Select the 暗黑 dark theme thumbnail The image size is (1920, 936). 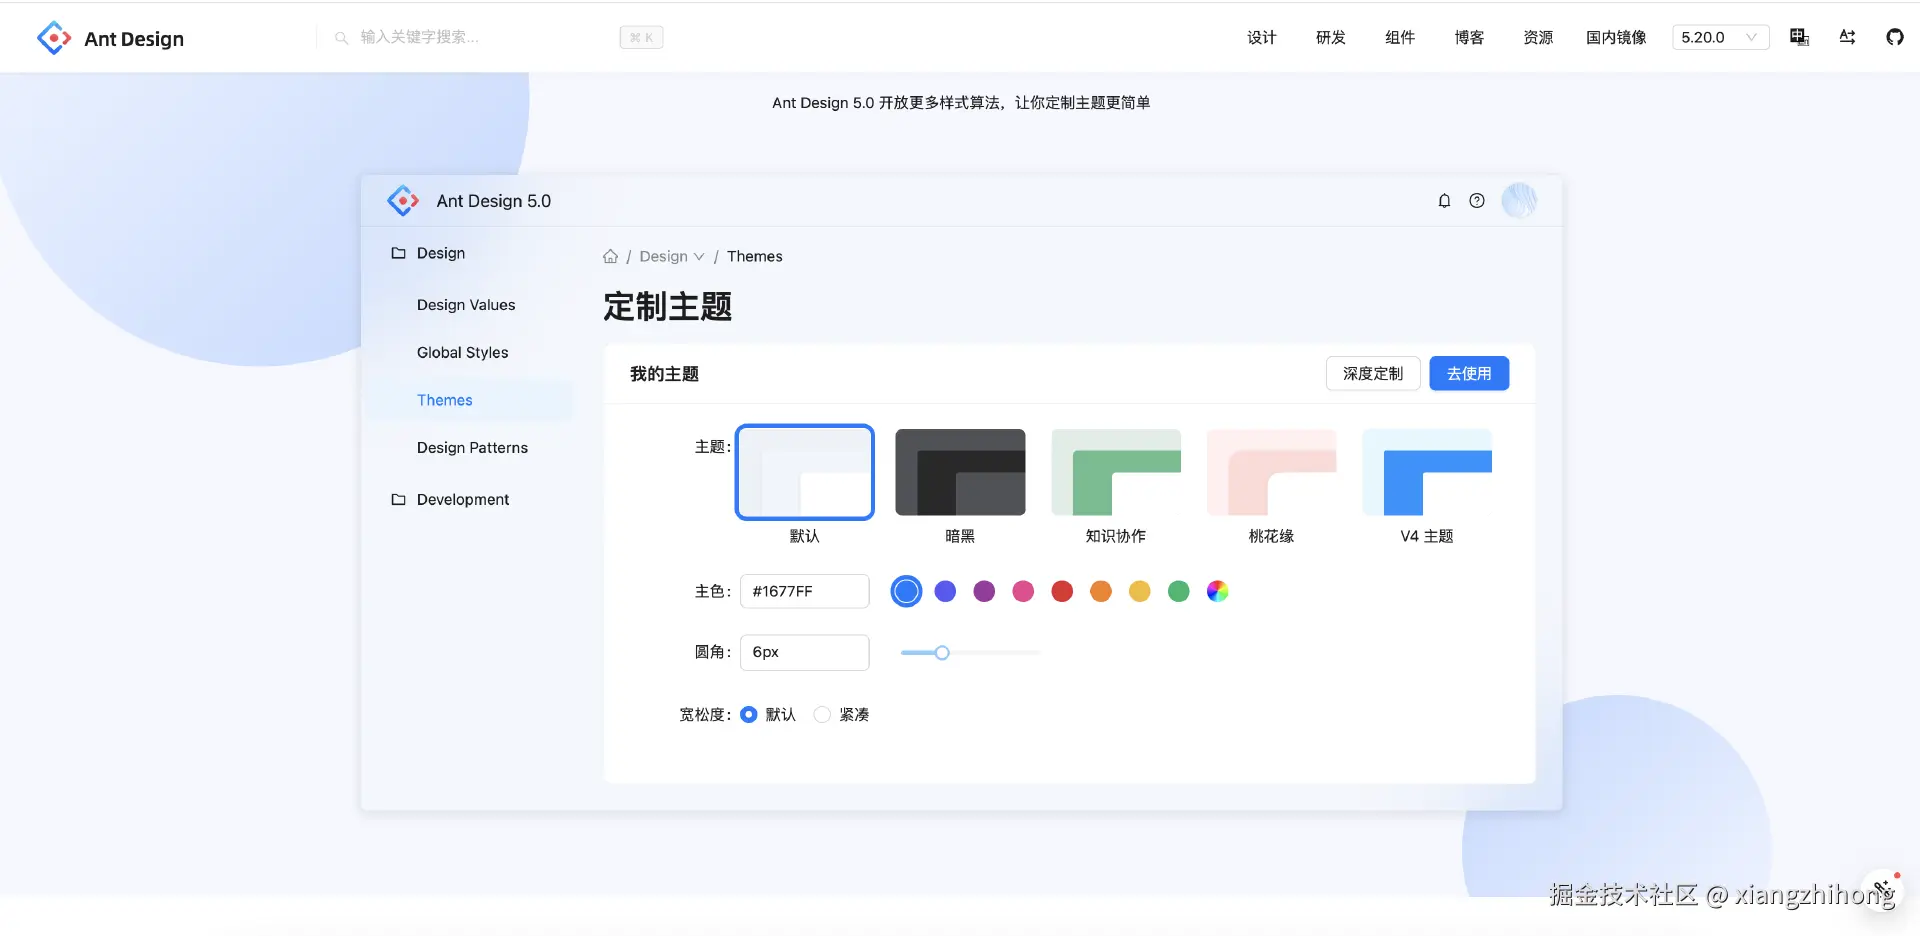point(960,472)
